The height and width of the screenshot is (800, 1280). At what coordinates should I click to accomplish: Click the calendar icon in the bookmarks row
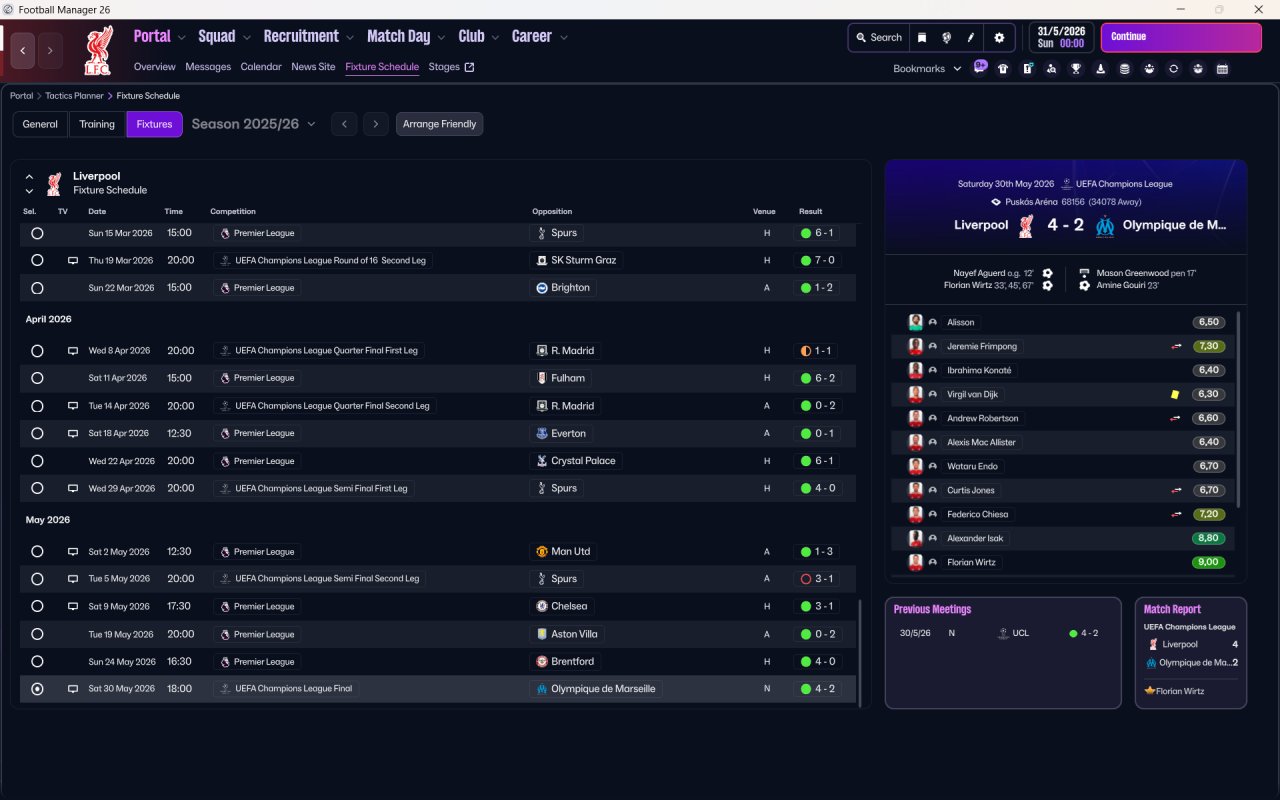[x=1222, y=69]
